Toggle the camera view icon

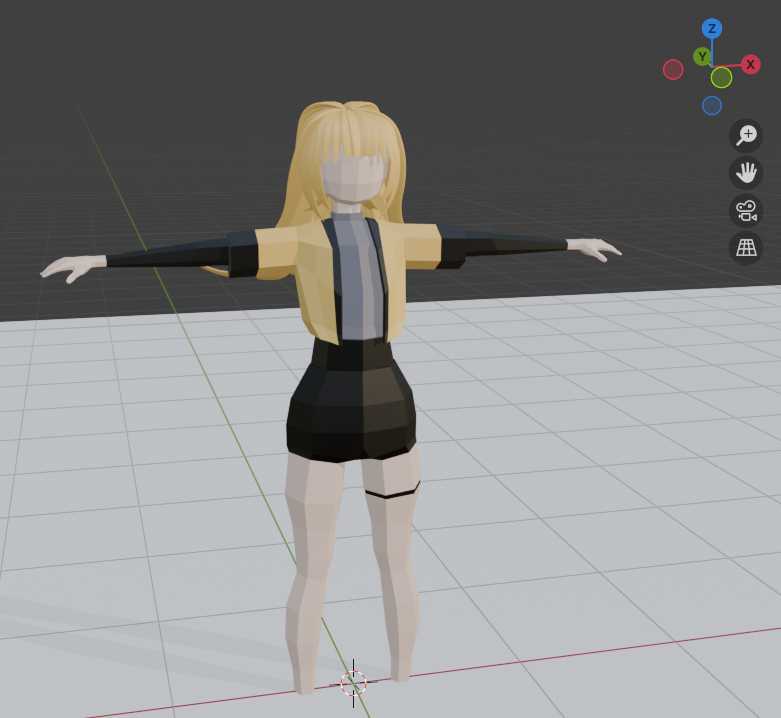click(x=746, y=211)
